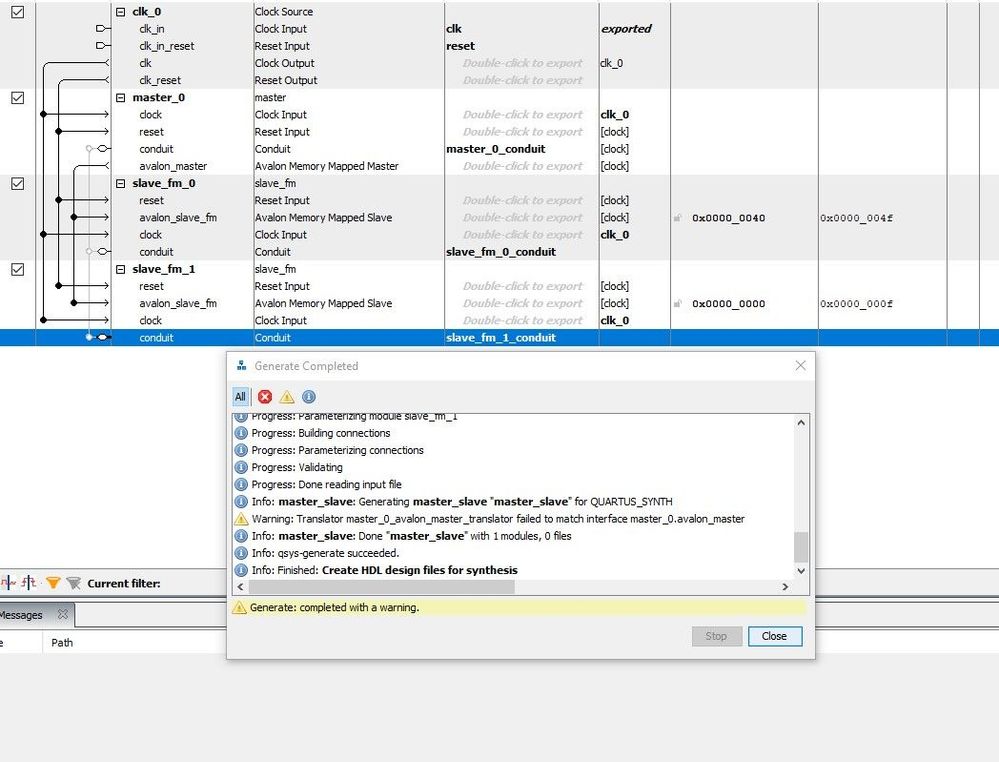Image resolution: width=999 pixels, height=762 pixels.
Task: Uncheck the clk_0 component checkbox
Action: pyautogui.click(x=17, y=12)
